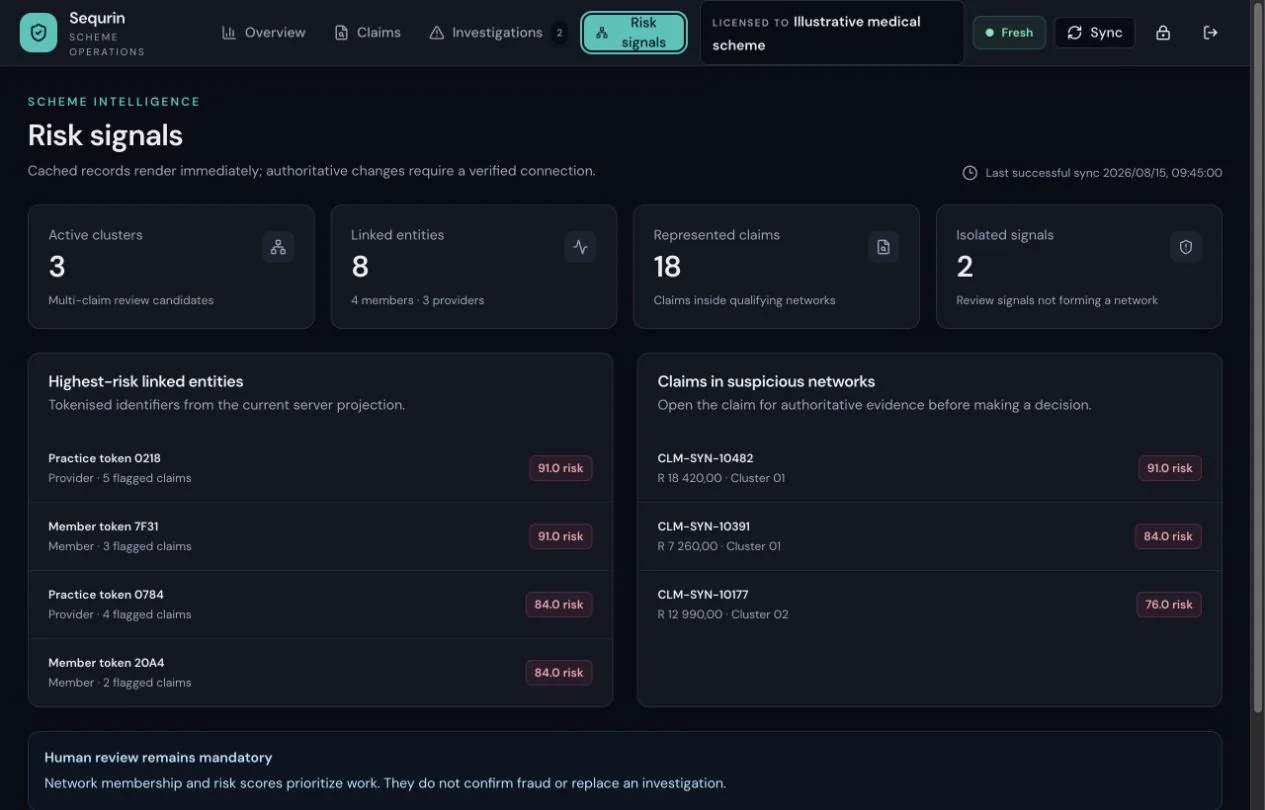Screen dimensions: 1265x810
Task: Click 'Claims inside qualifying networks' text
Action: coord(744,300)
